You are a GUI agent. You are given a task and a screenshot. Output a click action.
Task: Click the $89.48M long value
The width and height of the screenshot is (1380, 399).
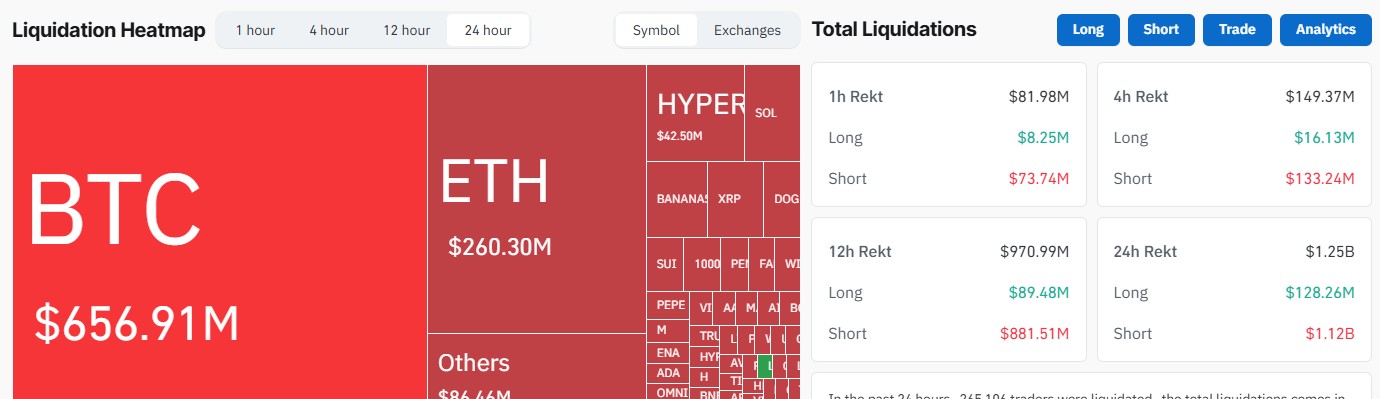coord(1039,293)
